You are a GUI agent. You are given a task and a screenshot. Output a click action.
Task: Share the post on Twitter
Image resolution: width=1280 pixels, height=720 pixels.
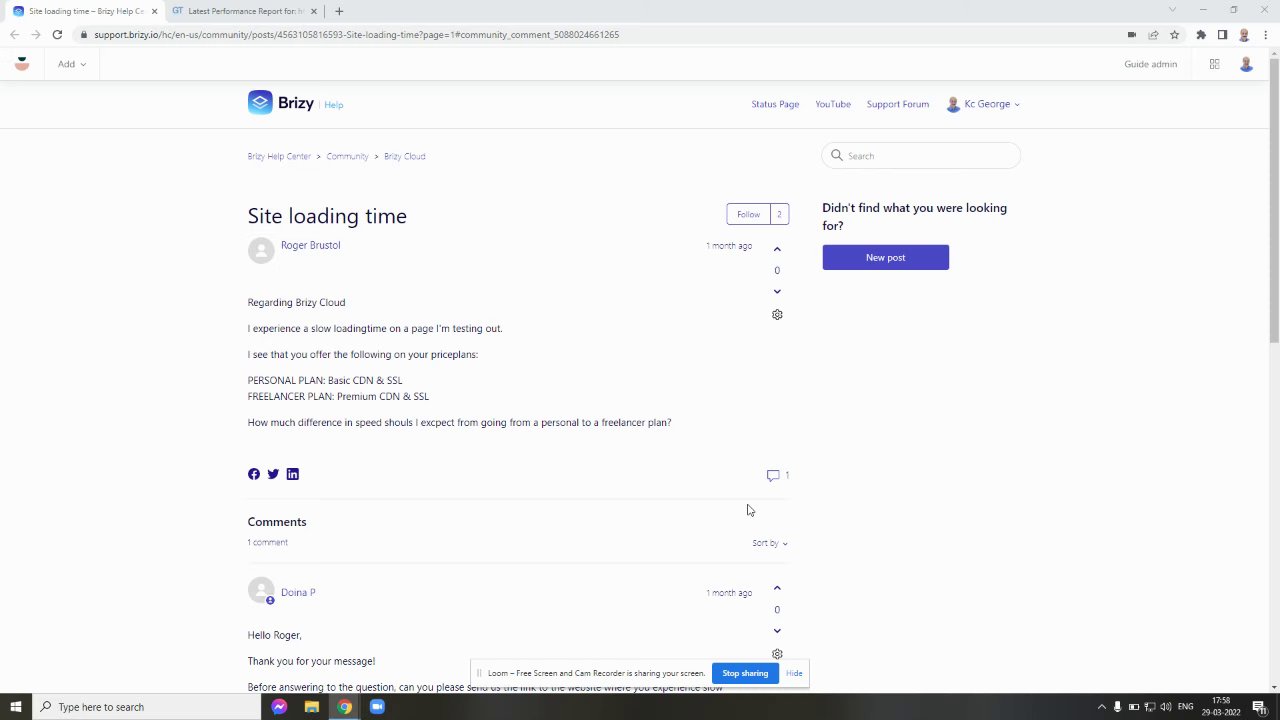[x=273, y=474]
